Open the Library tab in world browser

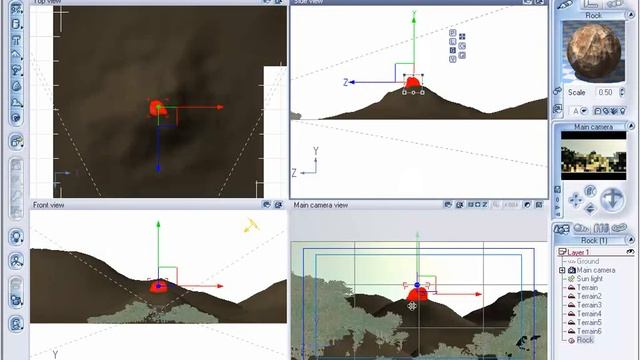coord(601,229)
